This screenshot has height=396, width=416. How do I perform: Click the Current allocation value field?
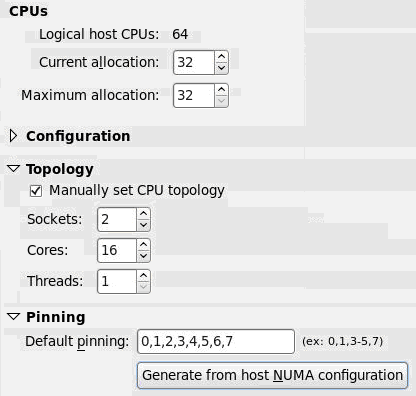(x=194, y=62)
